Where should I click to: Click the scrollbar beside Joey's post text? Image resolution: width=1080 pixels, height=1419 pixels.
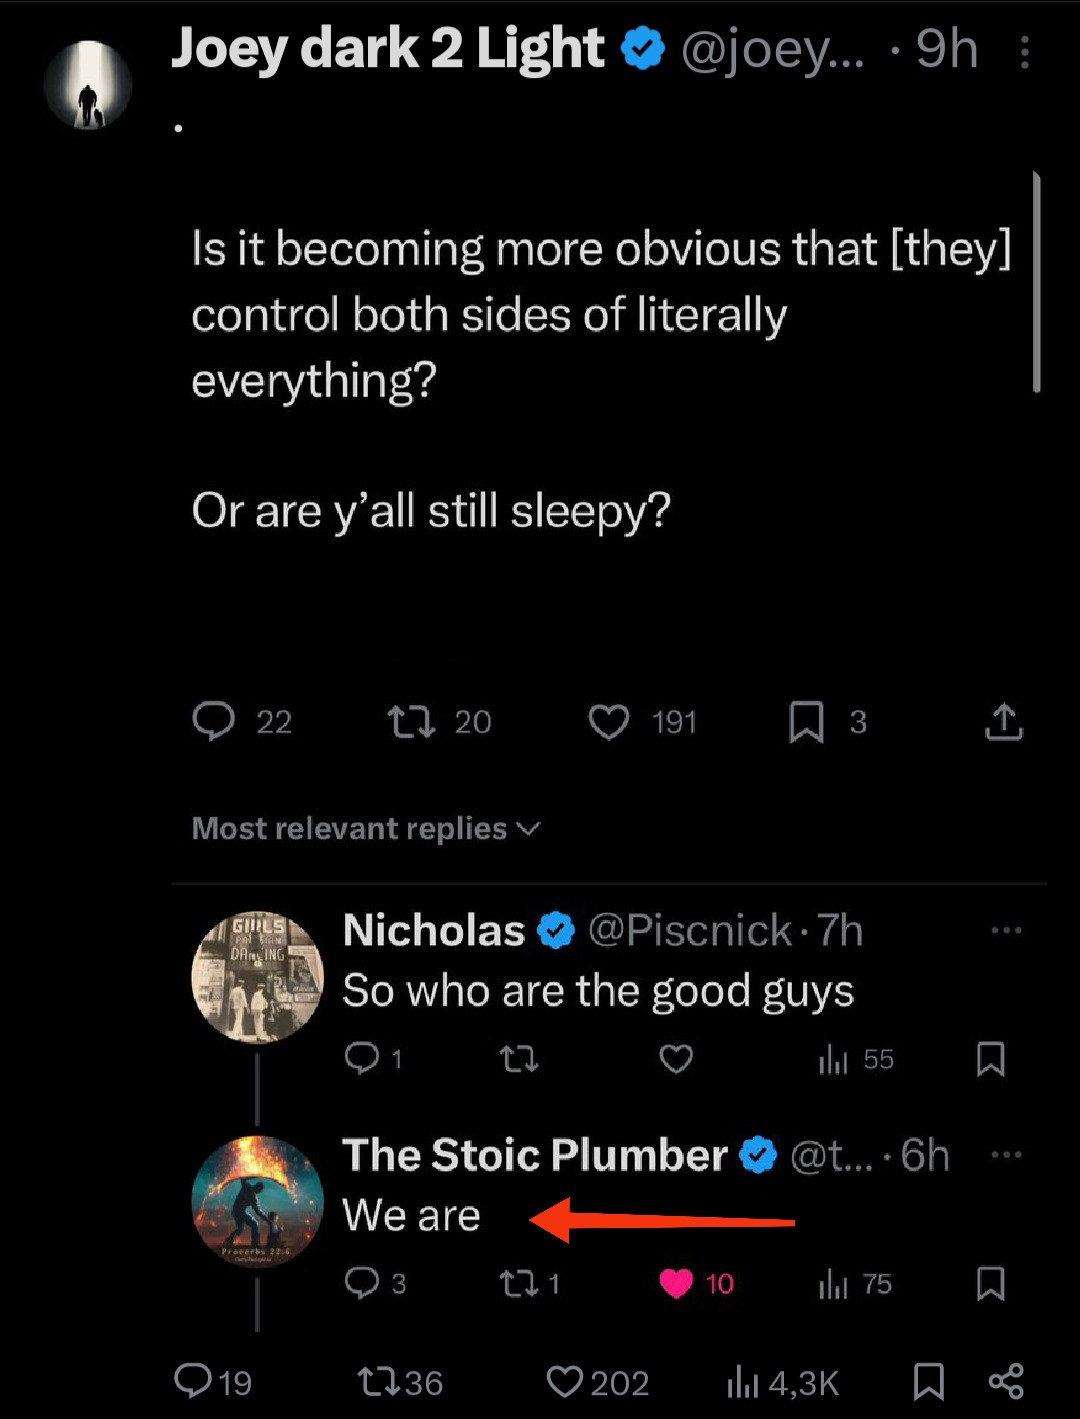[1037, 282]
